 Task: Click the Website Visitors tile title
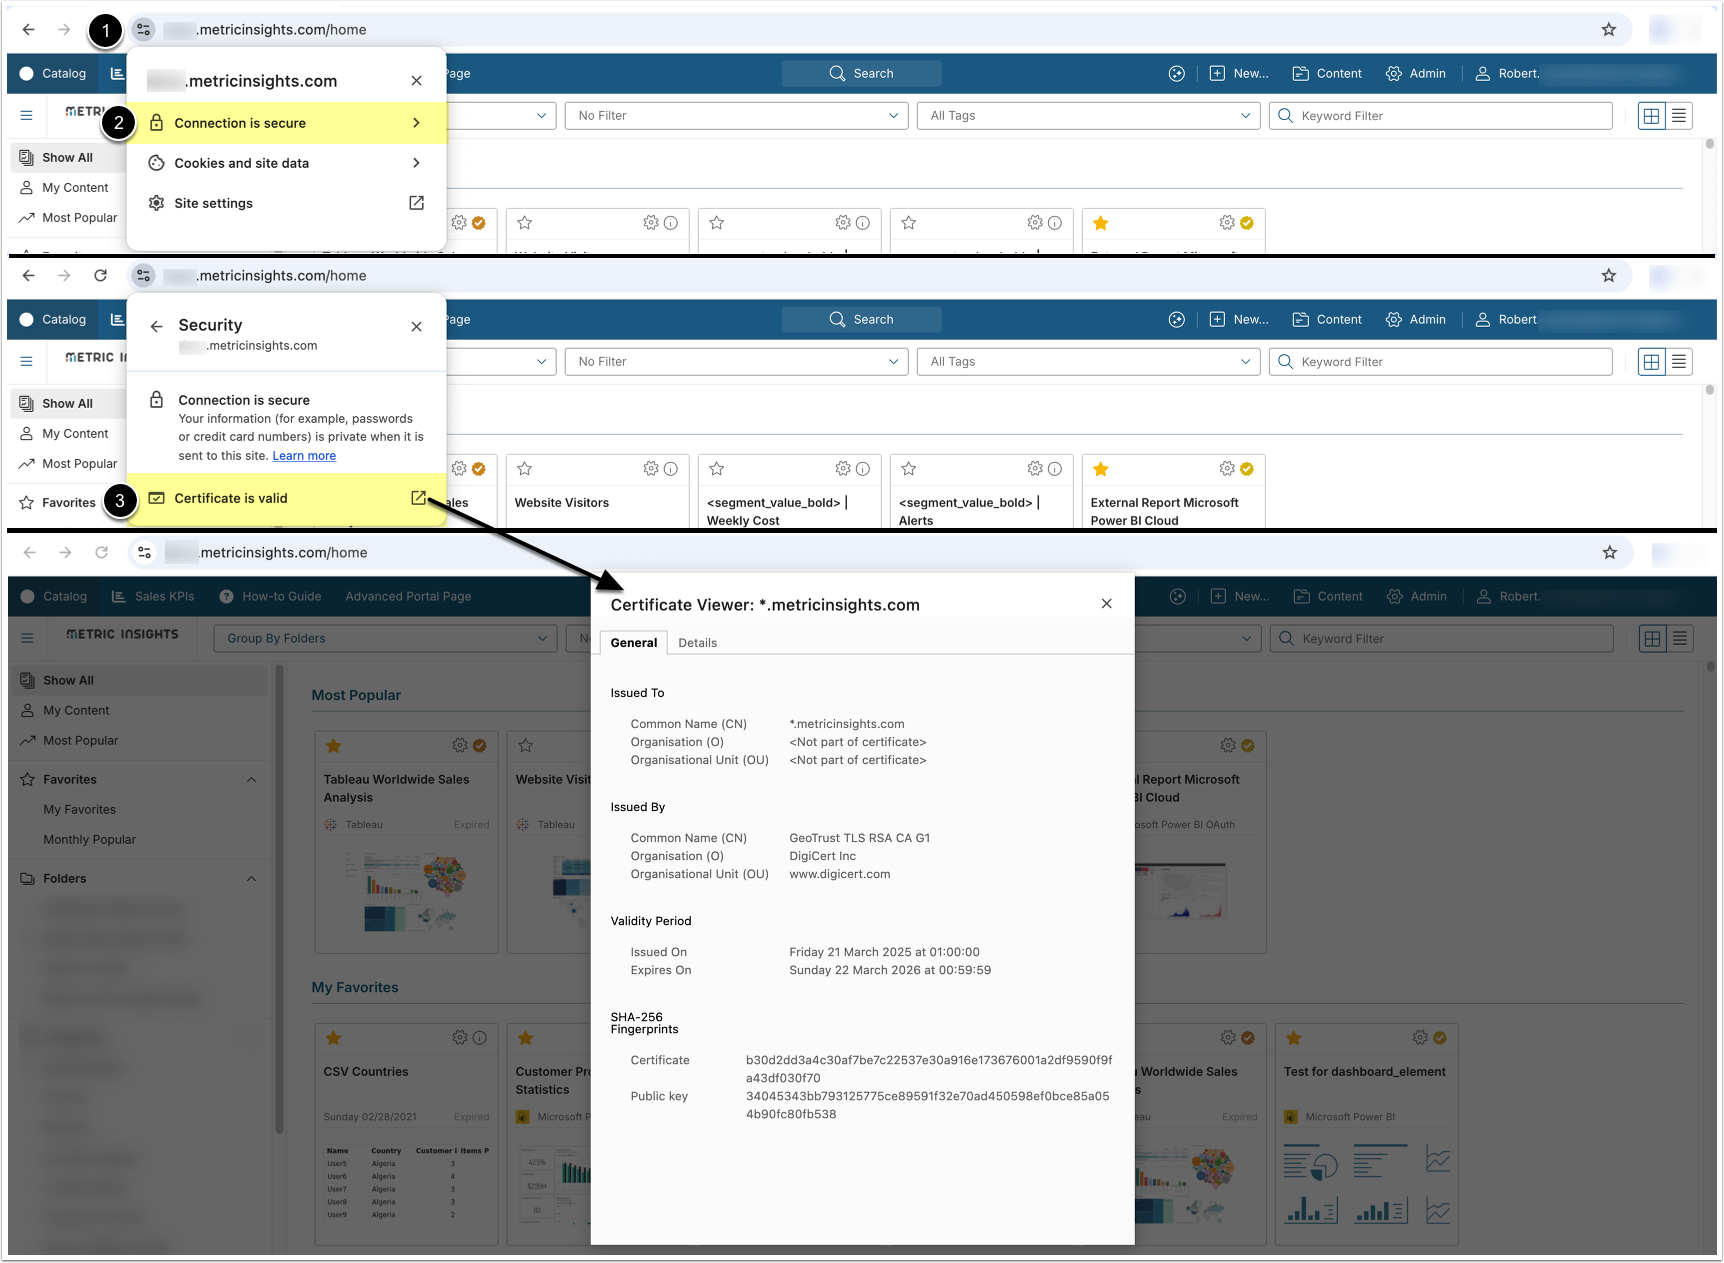[562, 503]
